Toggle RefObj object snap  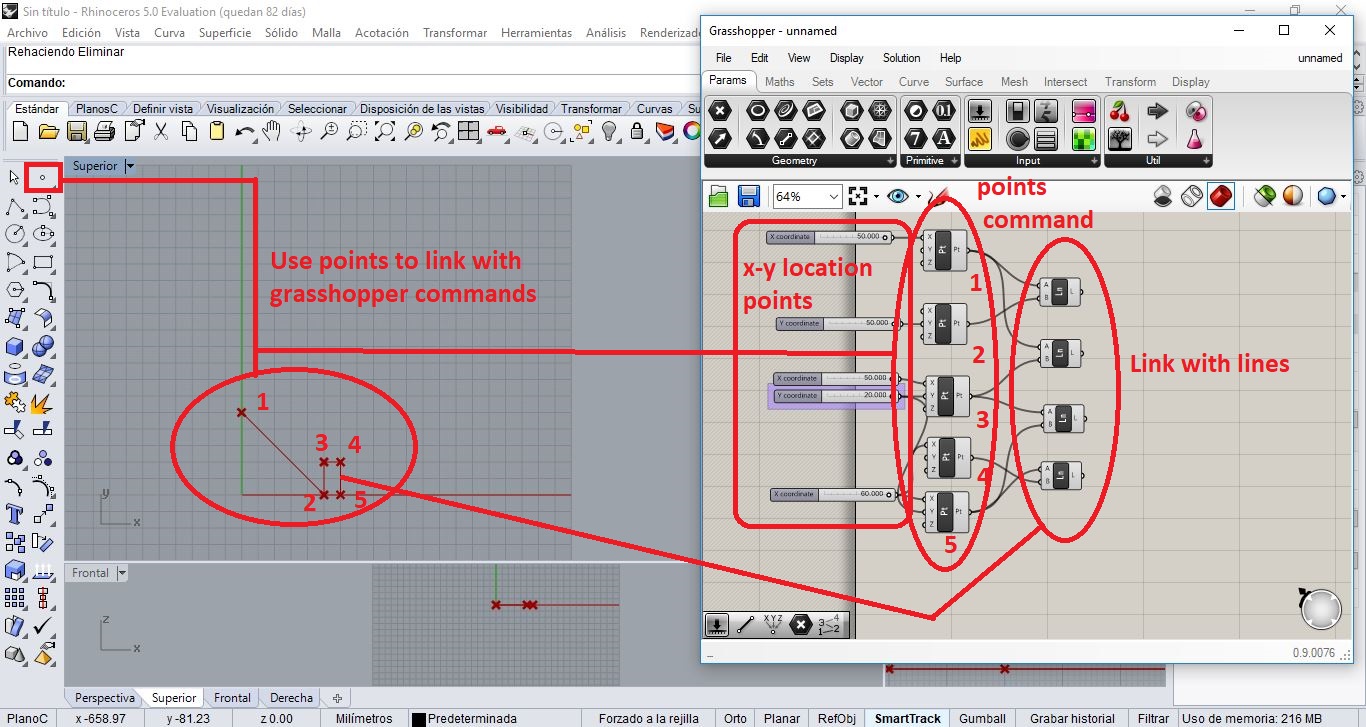pos(836,718)
